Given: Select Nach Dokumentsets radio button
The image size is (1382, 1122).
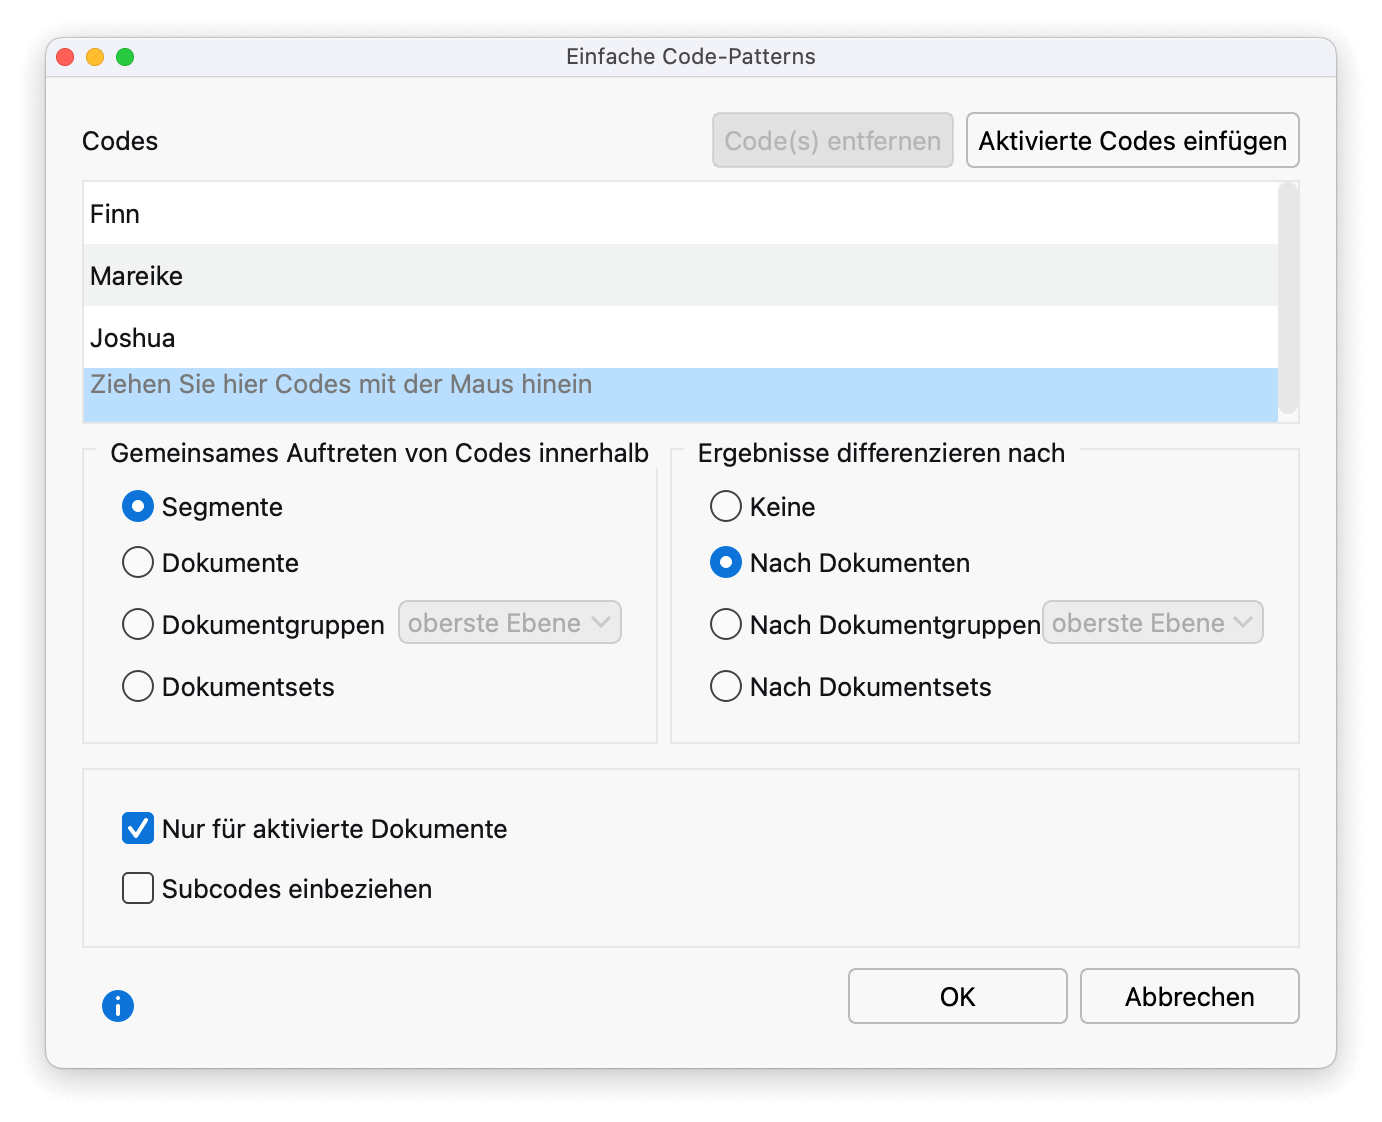Looking at the screenshot, I should [x=726, y=687].
